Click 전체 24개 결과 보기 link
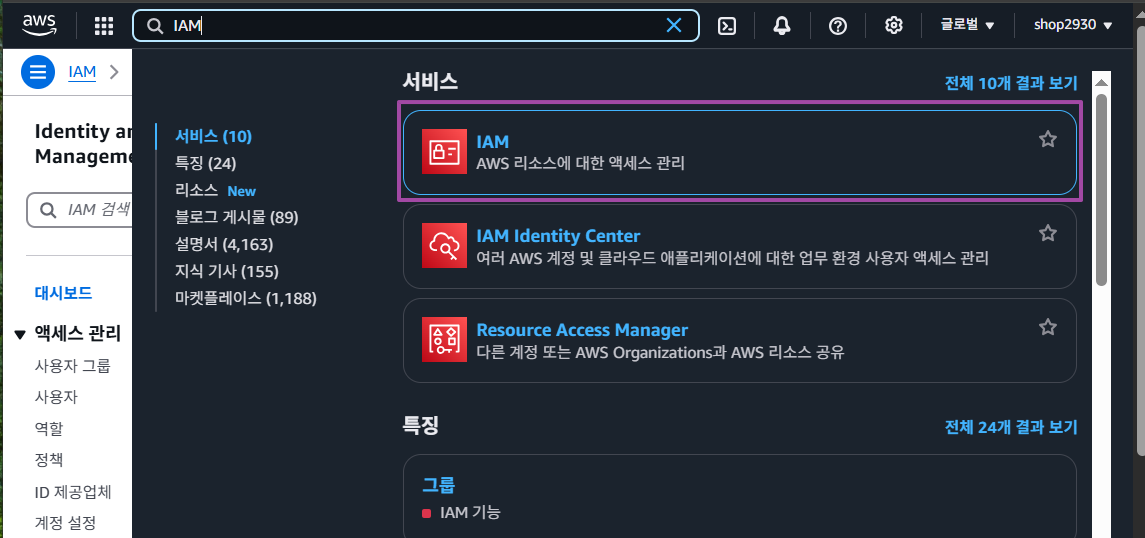 point(1011,426)
